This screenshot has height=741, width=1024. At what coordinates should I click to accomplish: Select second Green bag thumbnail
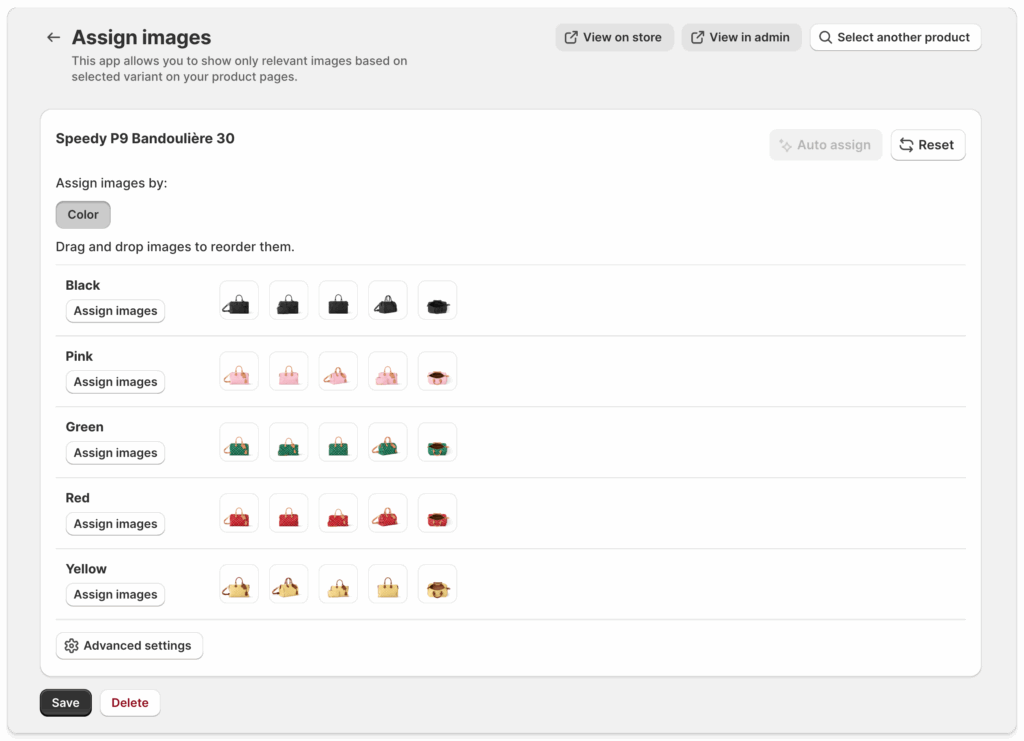289,442
